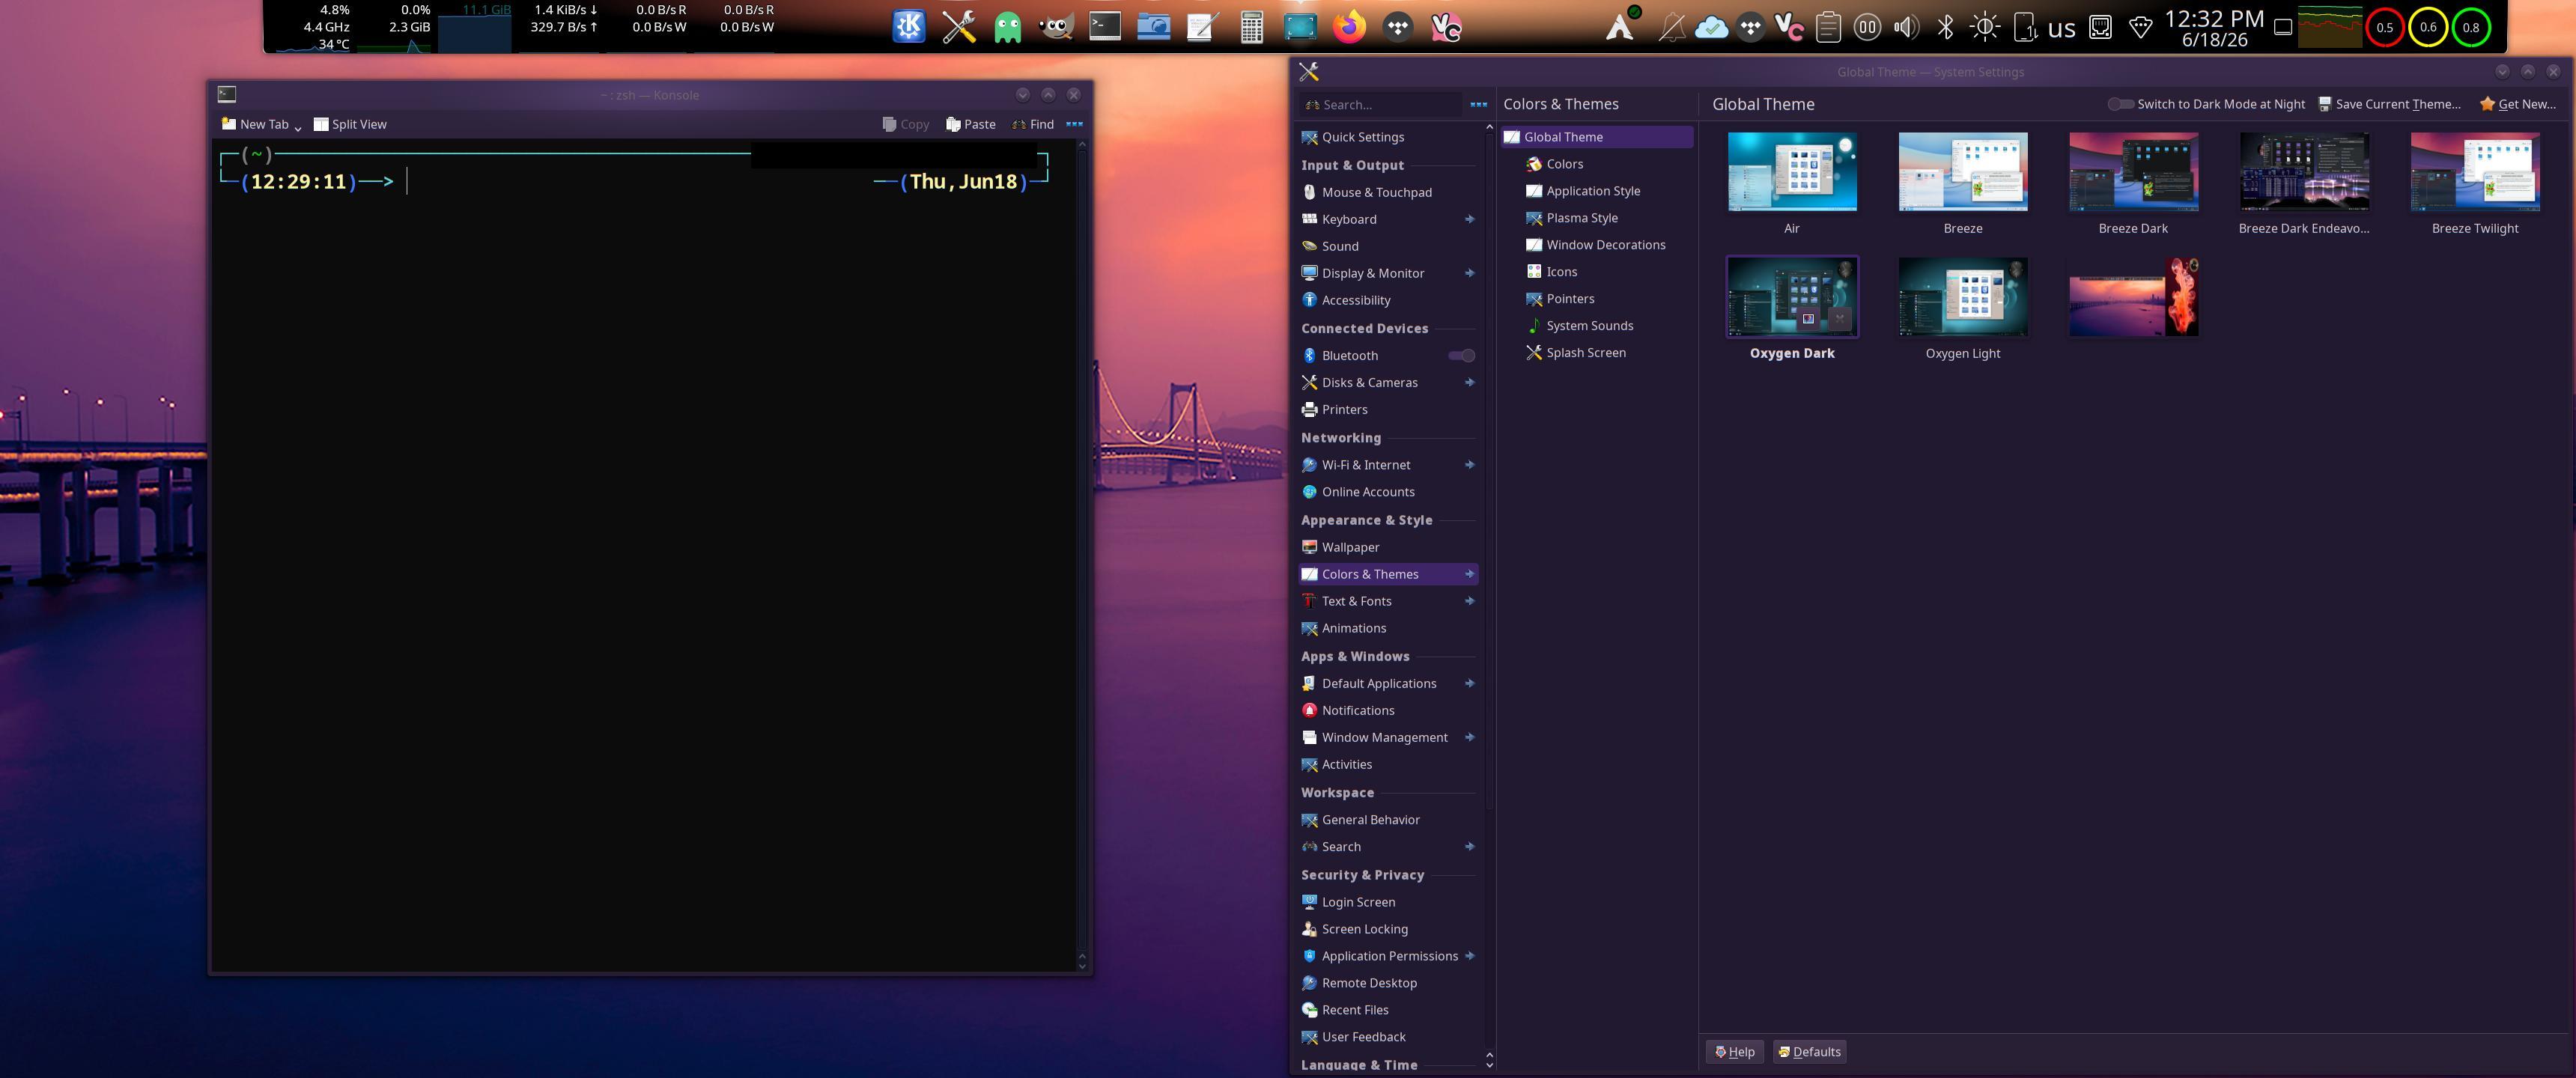2576x1078 pixels.
Task: Open the KDE application launcher
Action: [908, 27]
